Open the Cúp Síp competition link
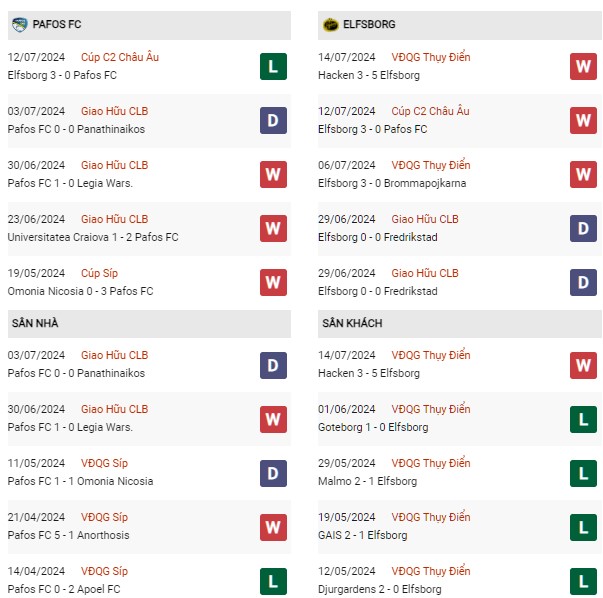603x598 pixels. [x=99, y=273]
